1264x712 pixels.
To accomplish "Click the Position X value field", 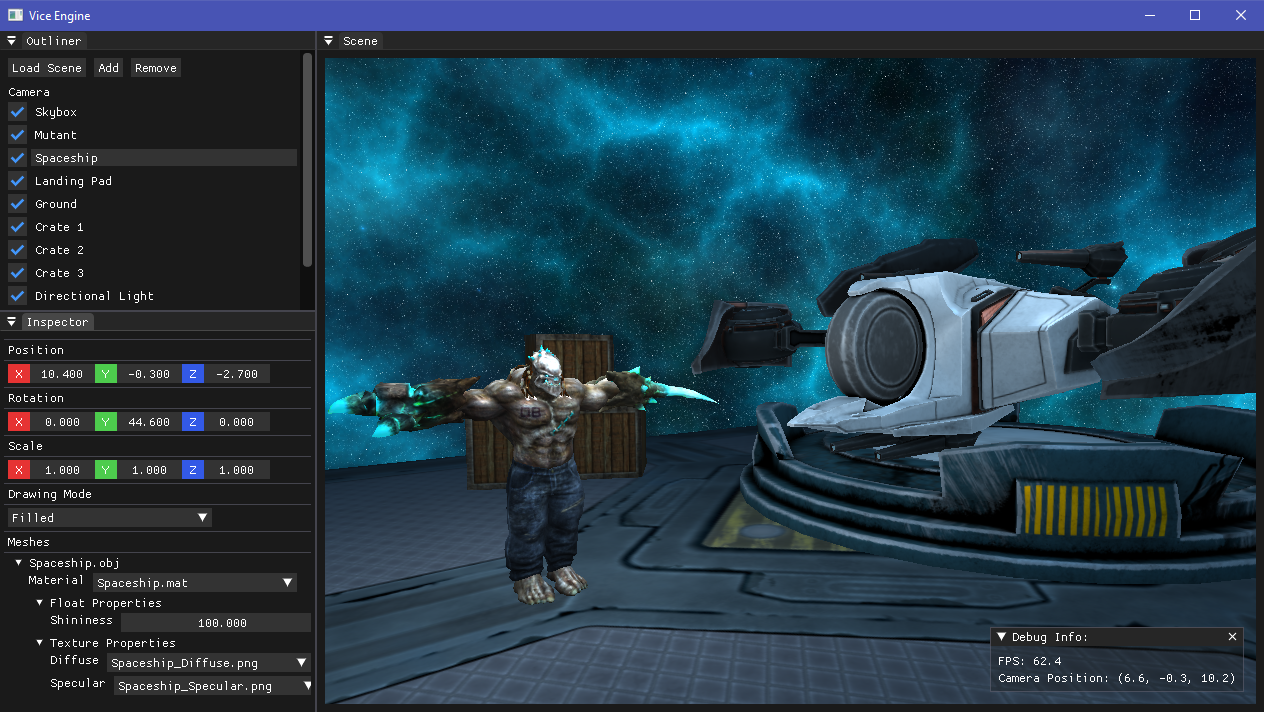I will coord(62,374).
